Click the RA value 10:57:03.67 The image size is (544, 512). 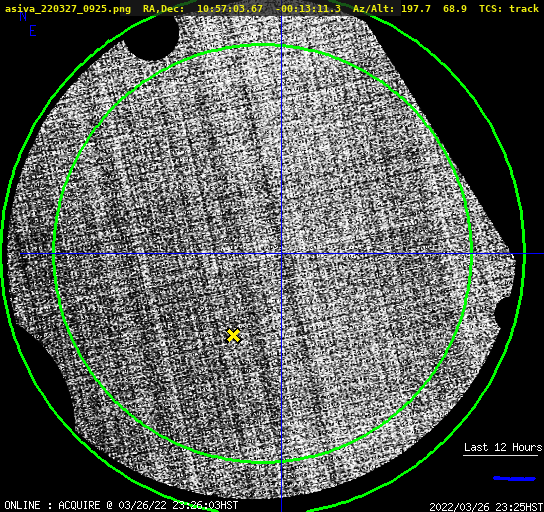click(230, 8)
